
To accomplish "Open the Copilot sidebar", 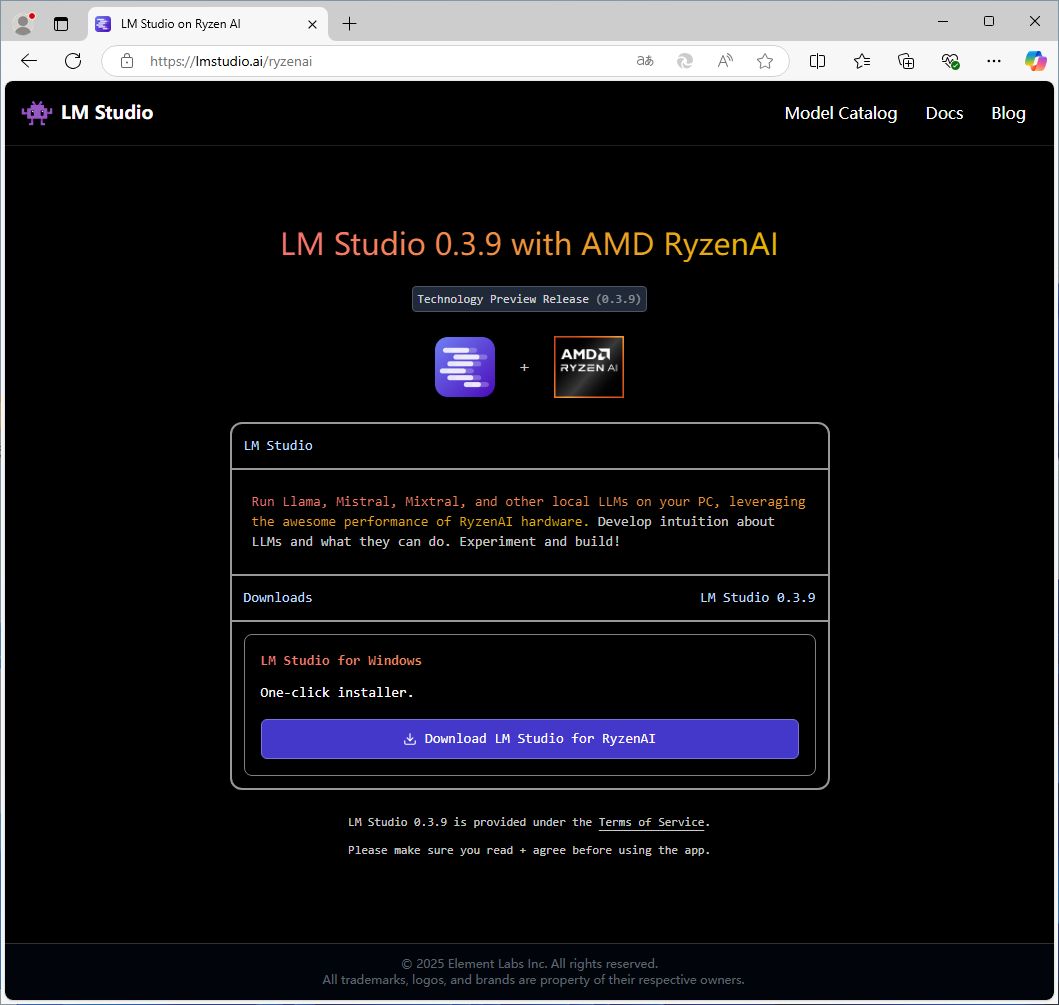I will (x=1035, y=61).
